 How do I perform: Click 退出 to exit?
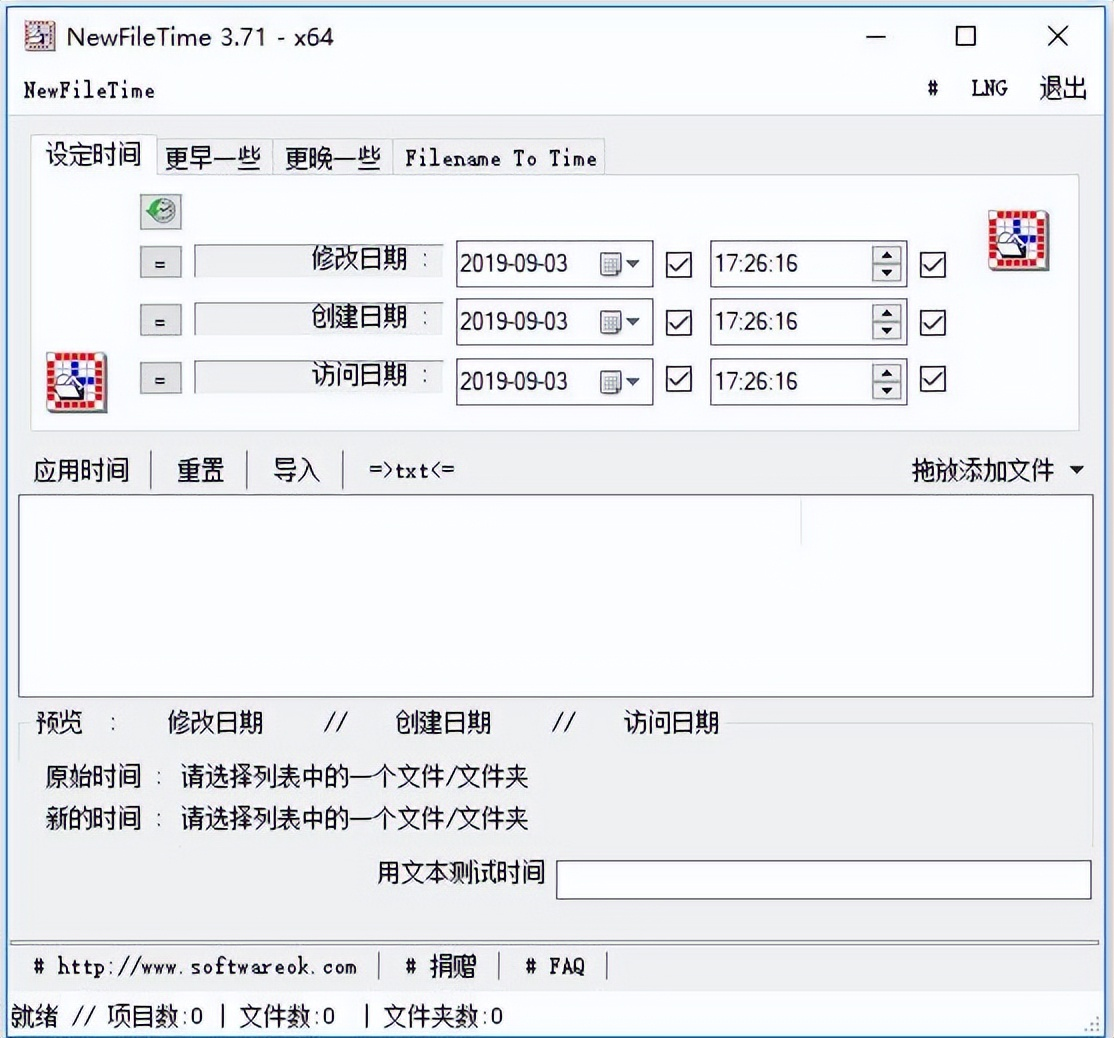[x=1063, y=88]
